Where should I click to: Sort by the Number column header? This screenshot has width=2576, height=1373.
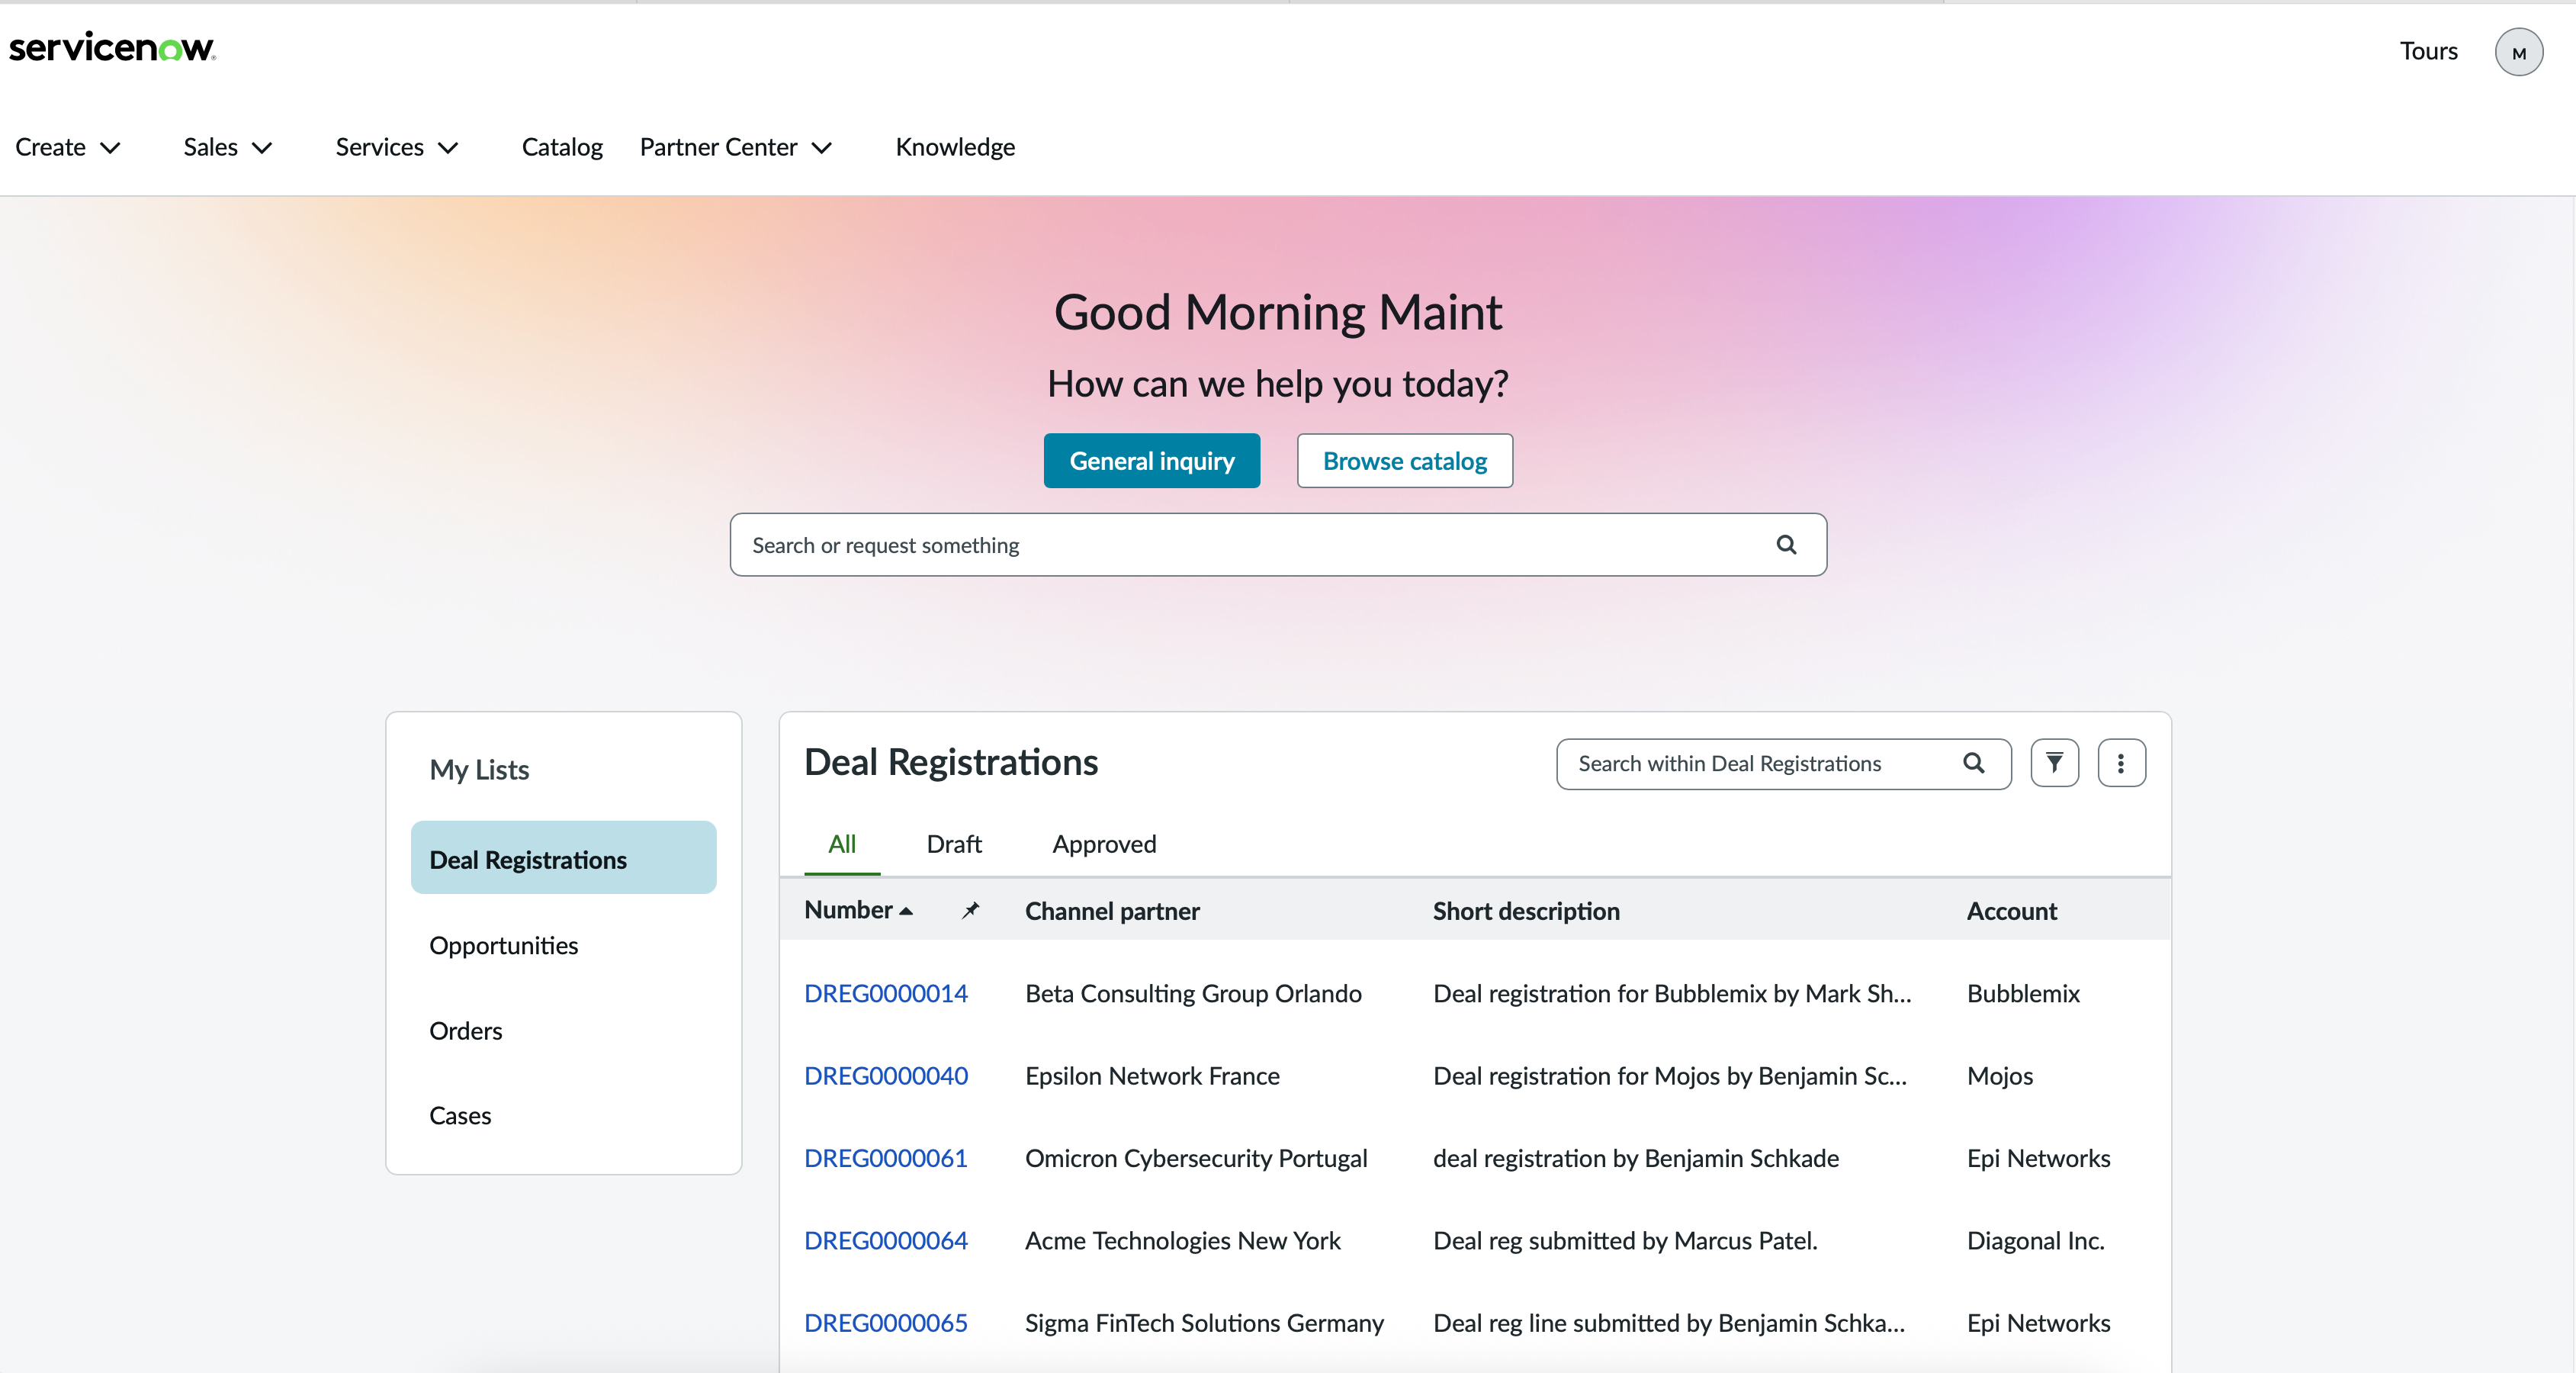pos(858,910)
